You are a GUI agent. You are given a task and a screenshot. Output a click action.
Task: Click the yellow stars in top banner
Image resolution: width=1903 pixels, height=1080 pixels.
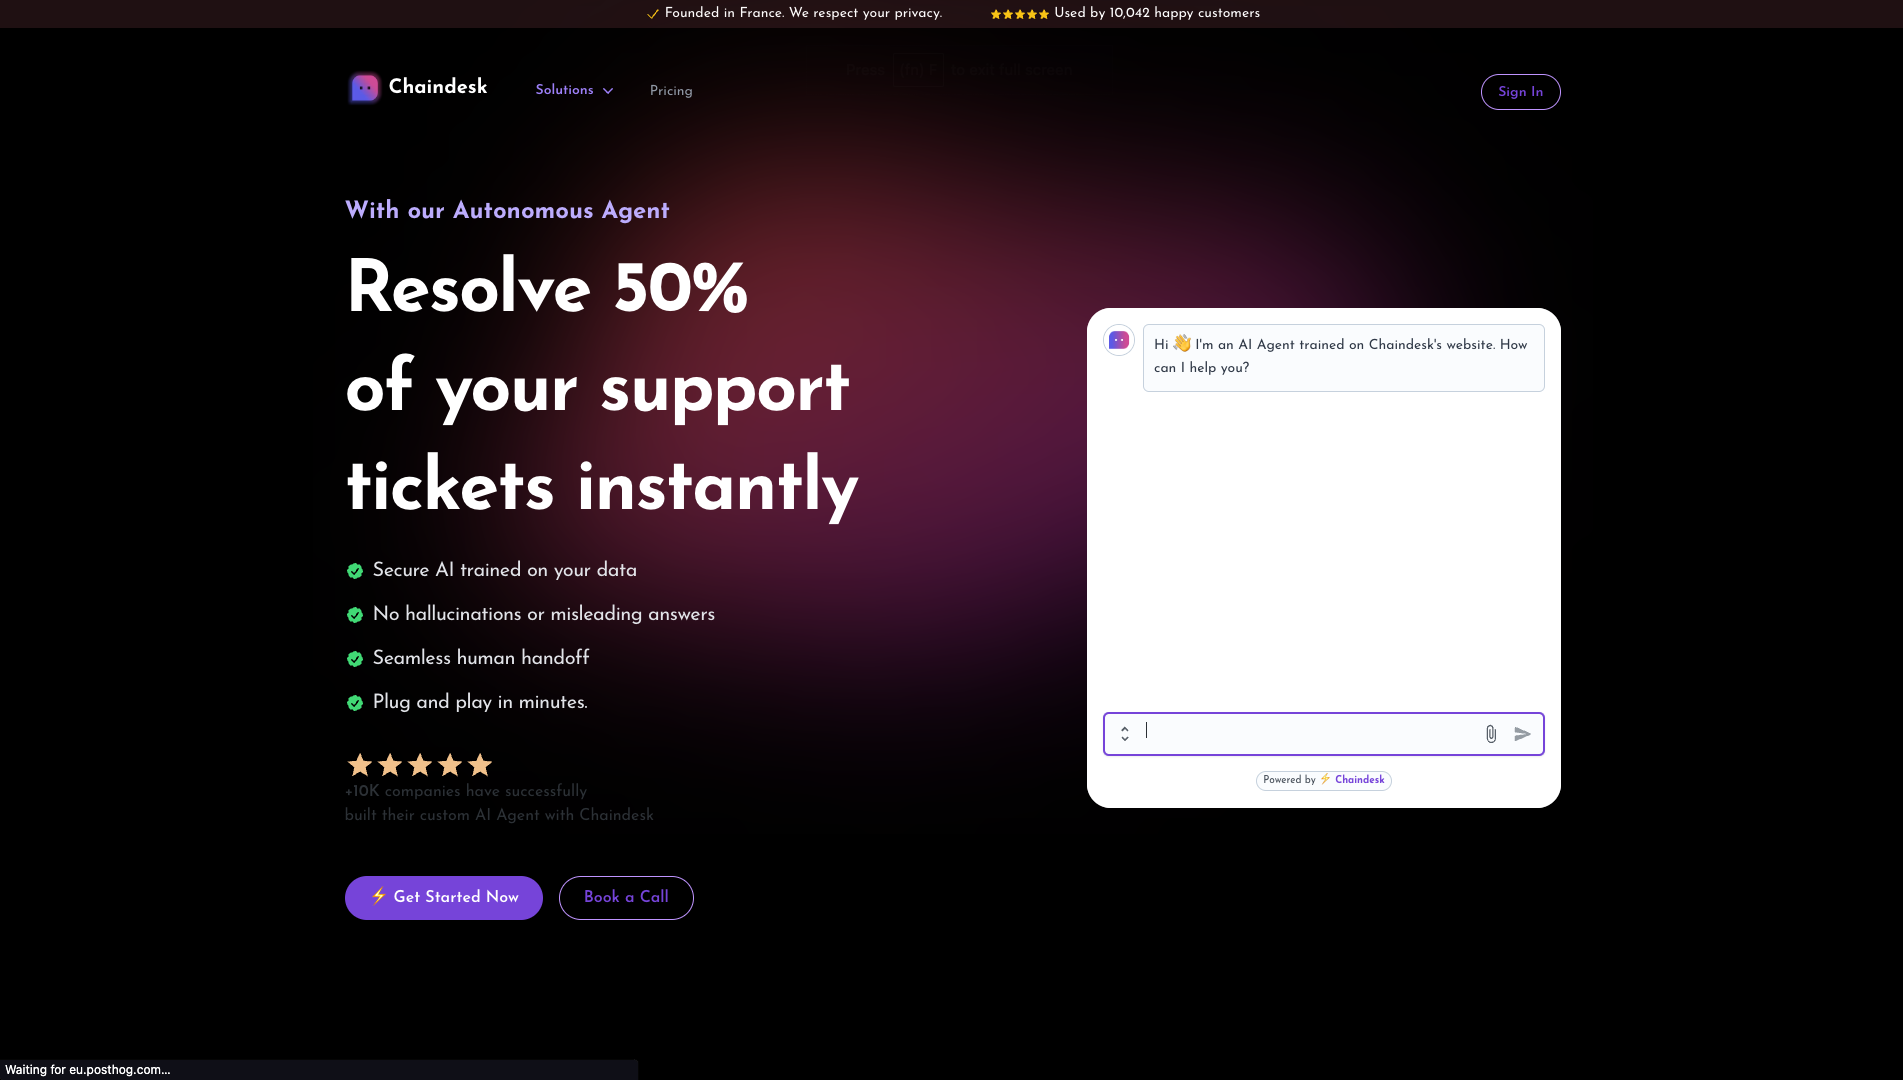coord(1019,14)
